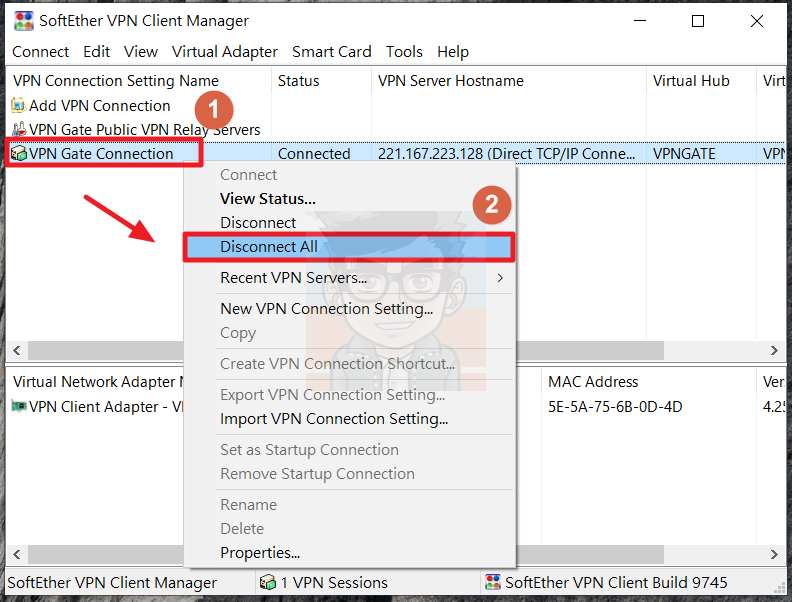792x602 pixels.
Task: Click the Add VPN Connection icon
Action: coord(19,105)
